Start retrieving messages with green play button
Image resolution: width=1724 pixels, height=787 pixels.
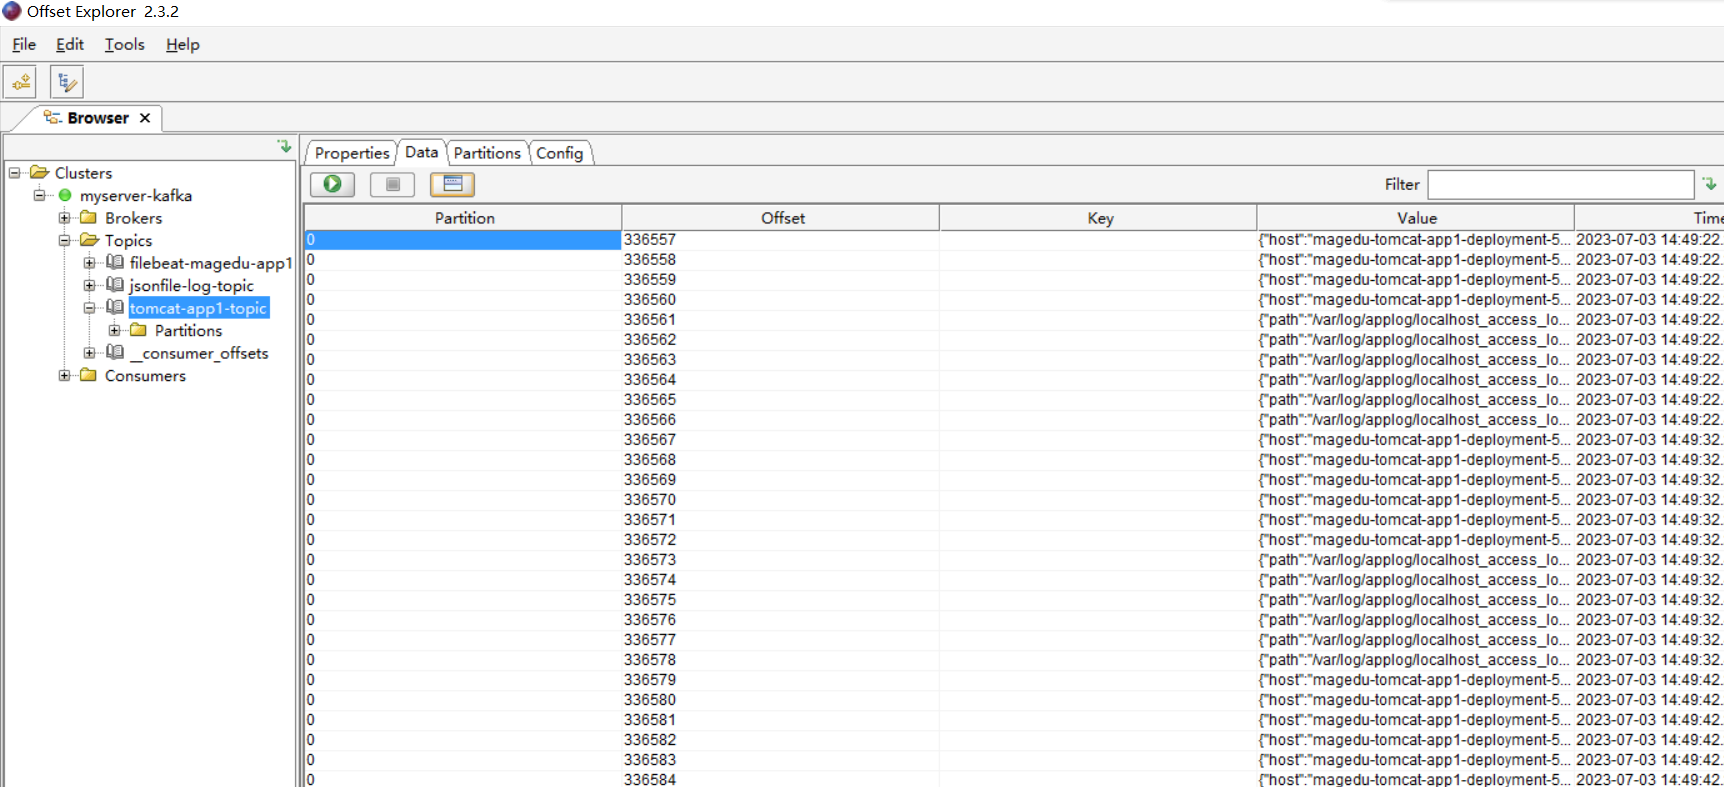332,184
